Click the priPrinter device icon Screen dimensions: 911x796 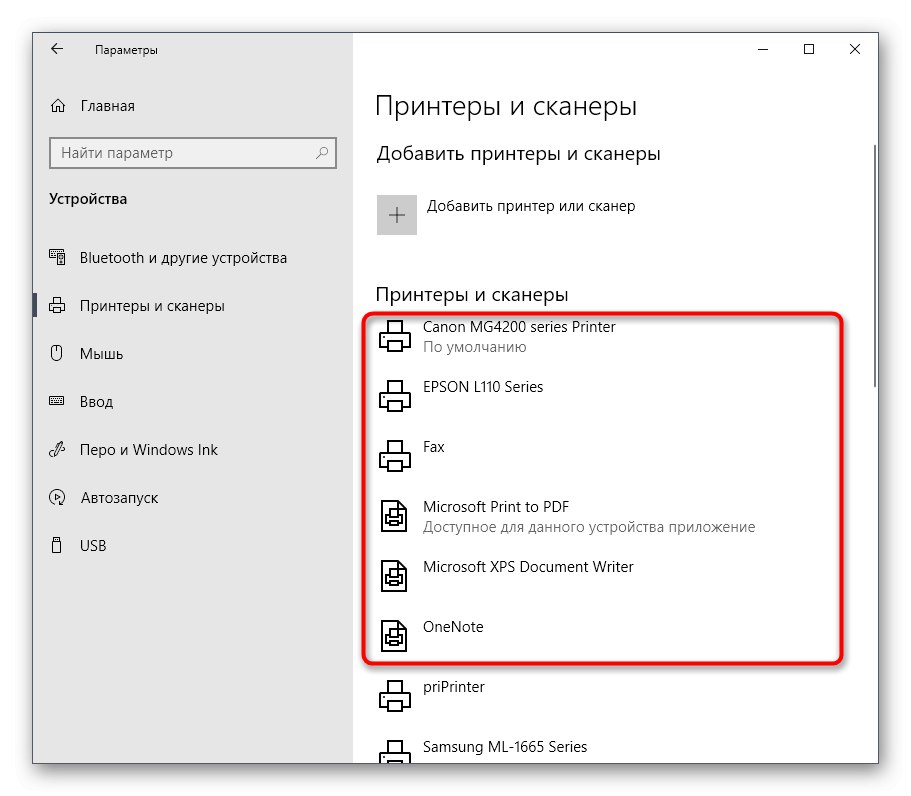point(395,696)
